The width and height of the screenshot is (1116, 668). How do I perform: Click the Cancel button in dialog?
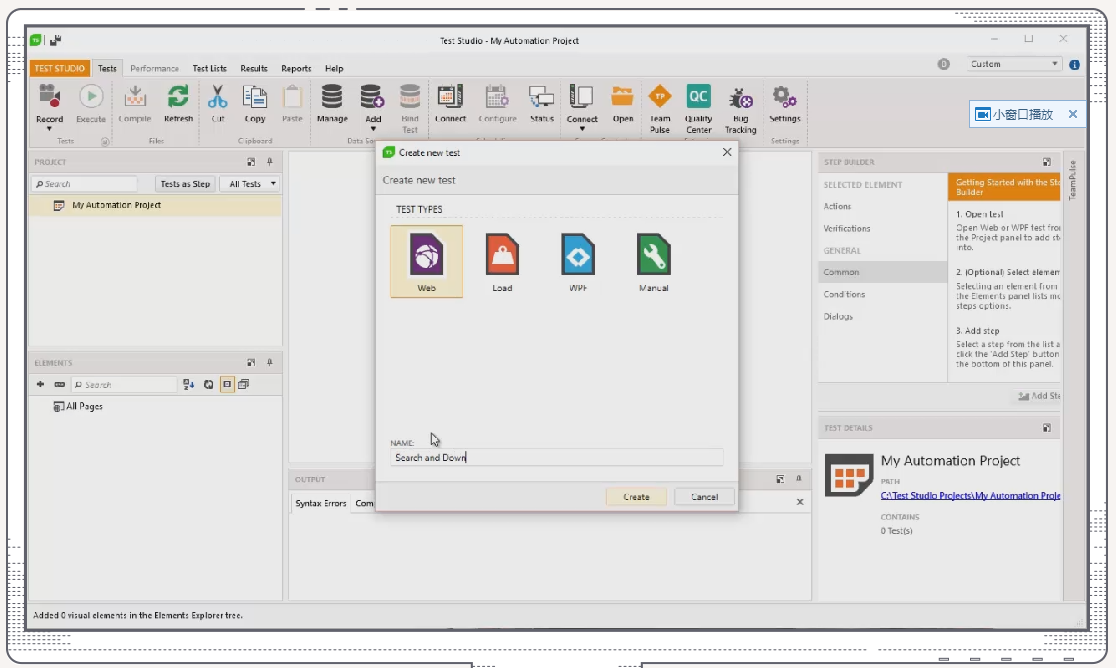[704, 497]
